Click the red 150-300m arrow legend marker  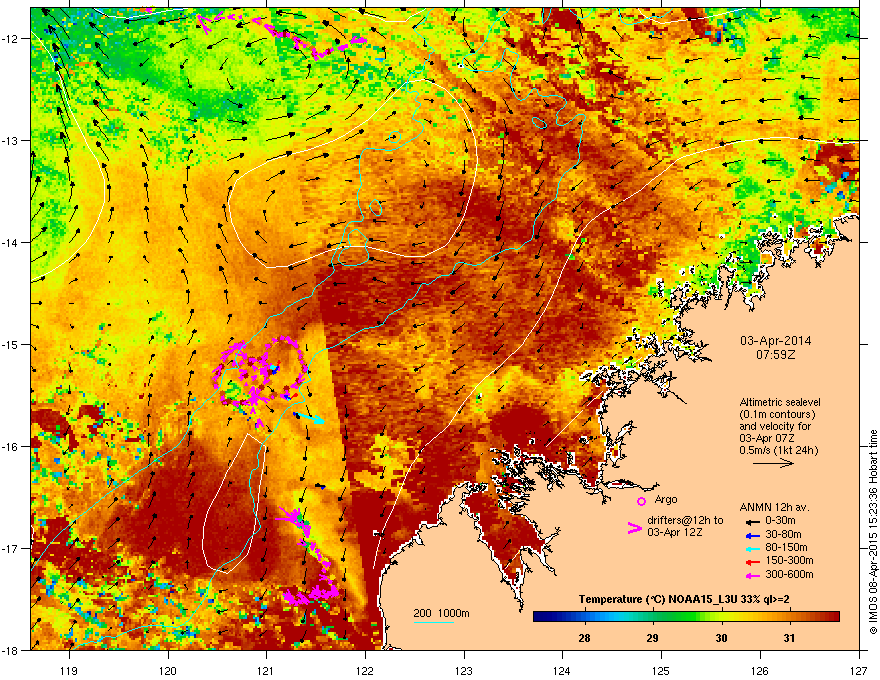pos(753,562)
